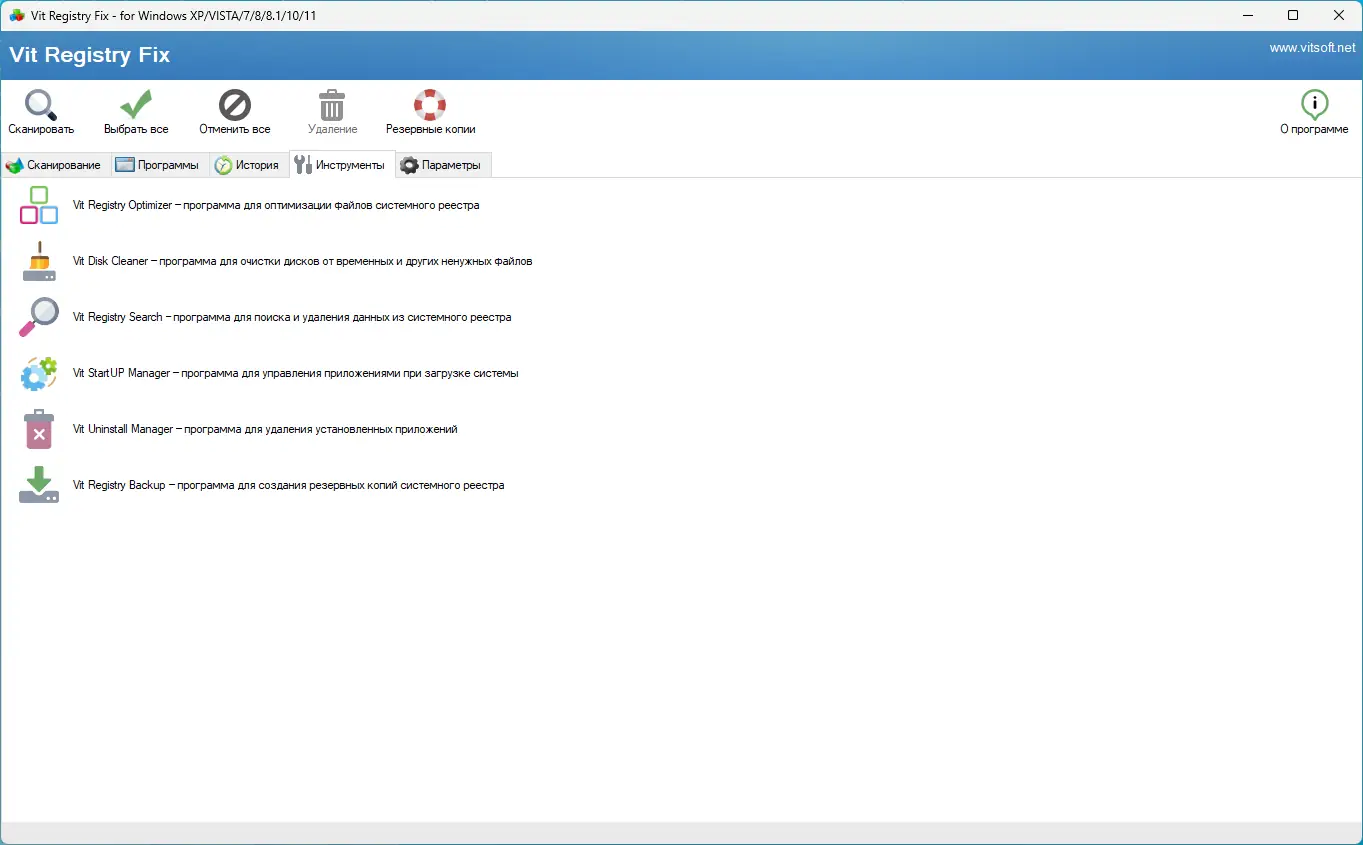Switch to the Программы tab
This screenshot has width=1363, height=845.
[158, 165]
